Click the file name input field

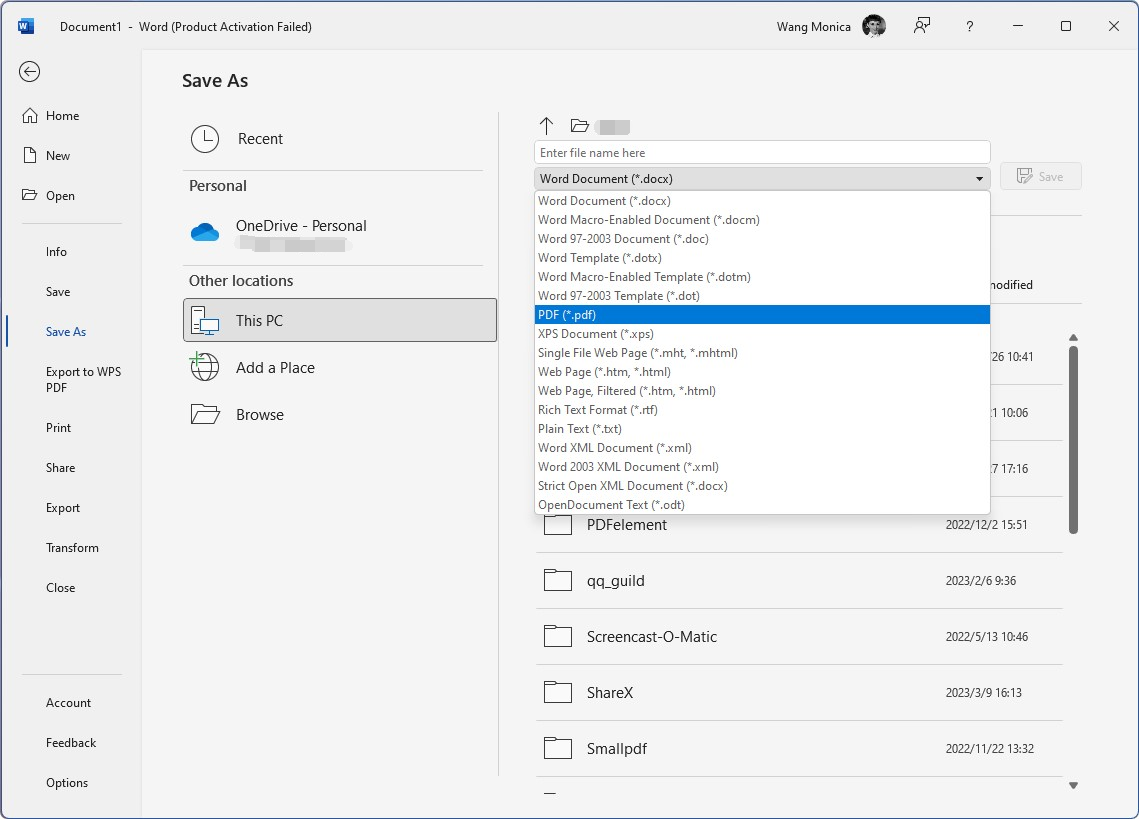[762, 153]
